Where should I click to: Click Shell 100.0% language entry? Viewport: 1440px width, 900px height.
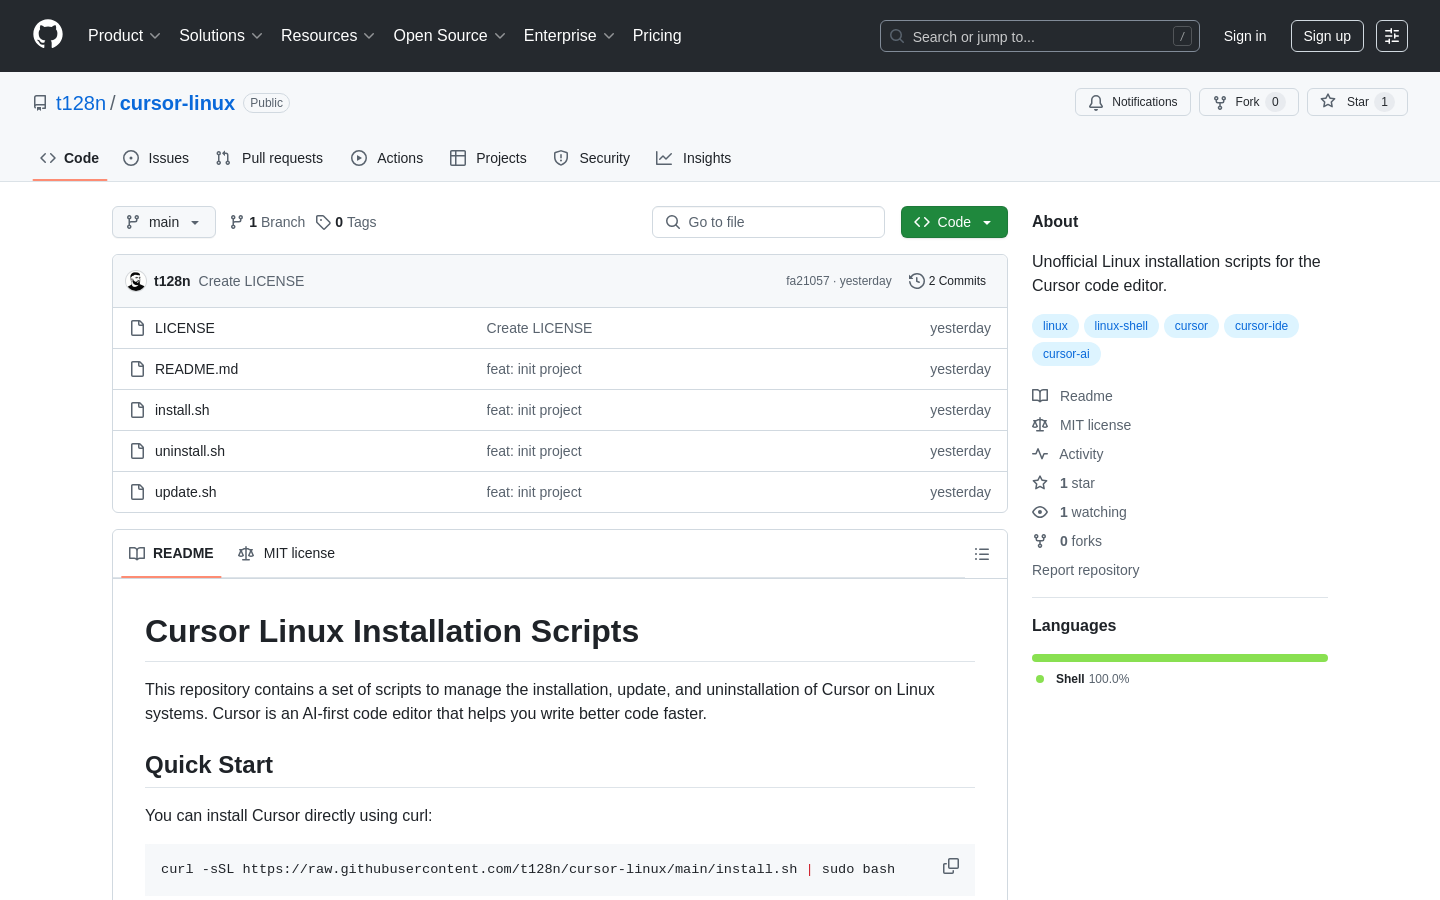[x=1082, y=679]
